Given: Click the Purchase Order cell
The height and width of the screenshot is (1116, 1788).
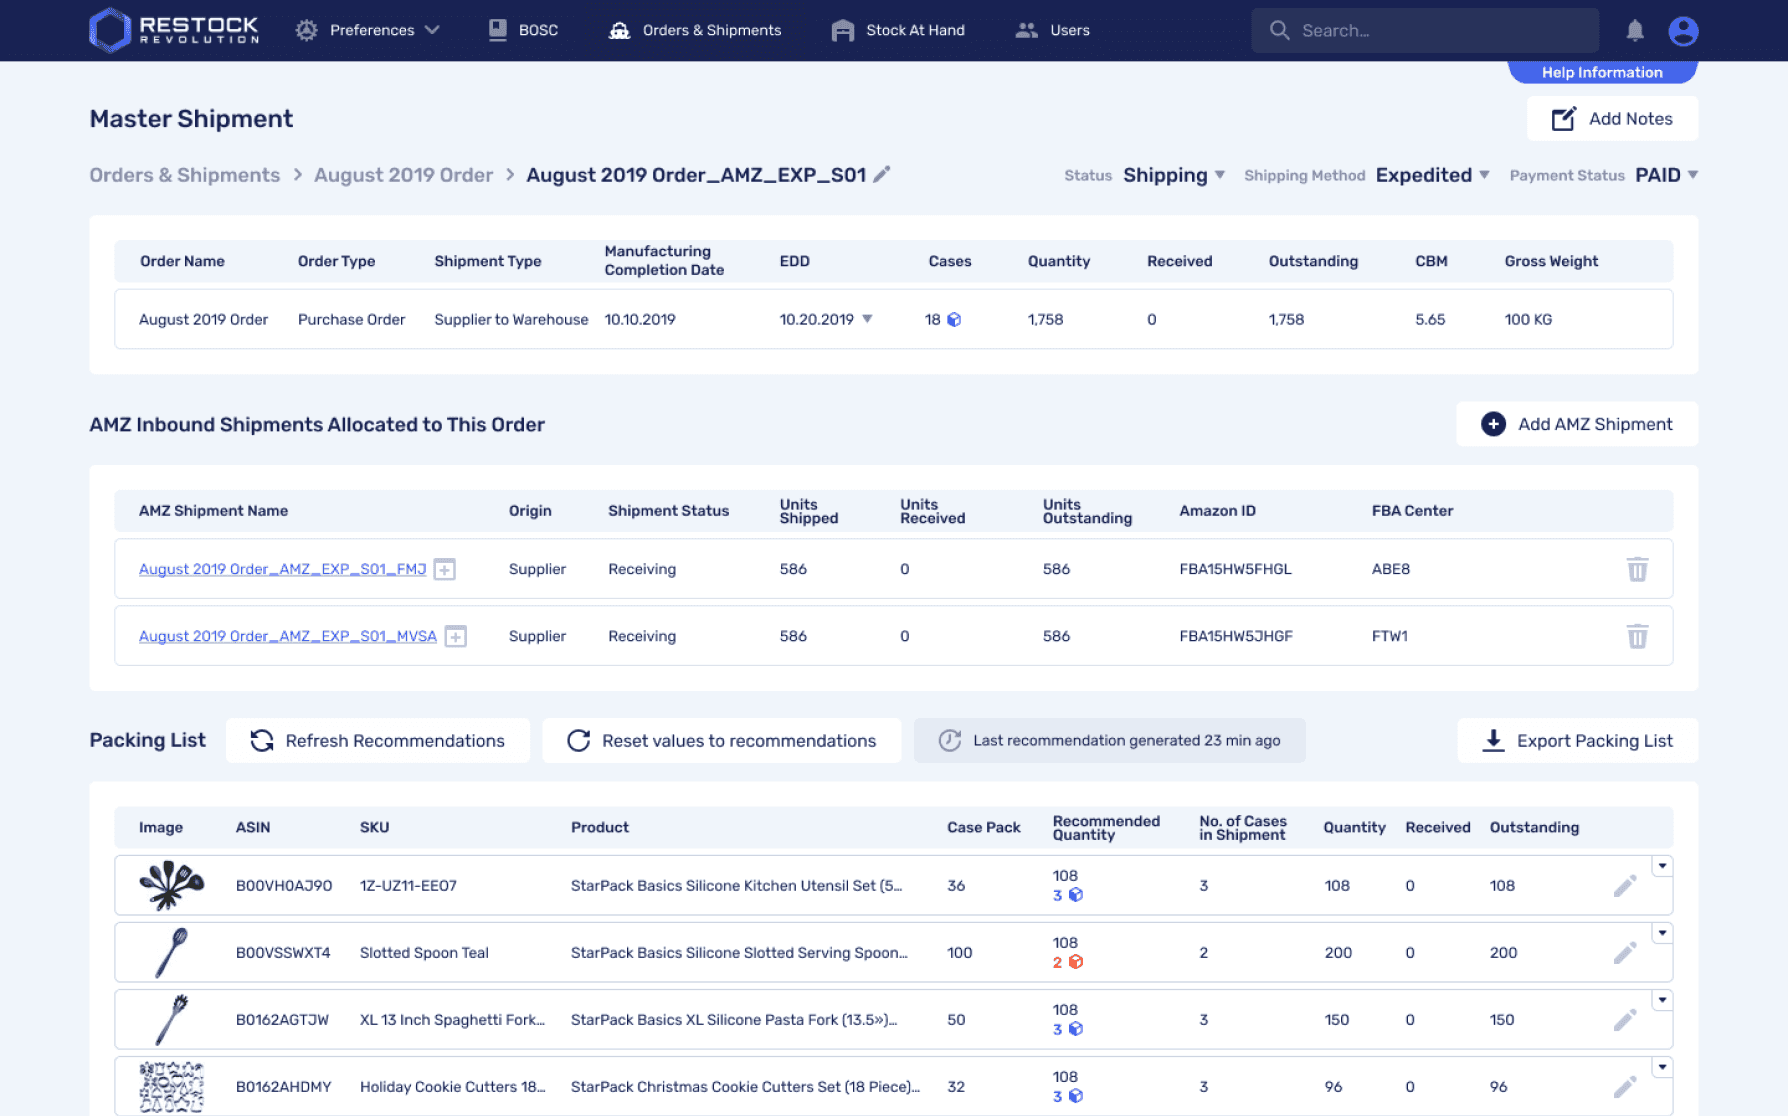Looking at the screenshot, I should pyautogui.click(x=351, y=320).
